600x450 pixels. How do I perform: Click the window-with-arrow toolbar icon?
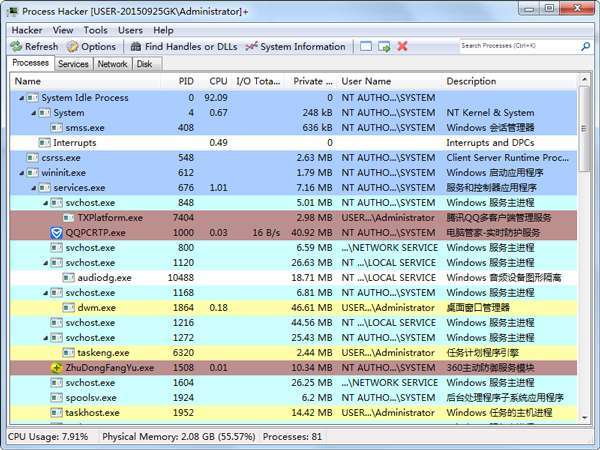point(384,47)
